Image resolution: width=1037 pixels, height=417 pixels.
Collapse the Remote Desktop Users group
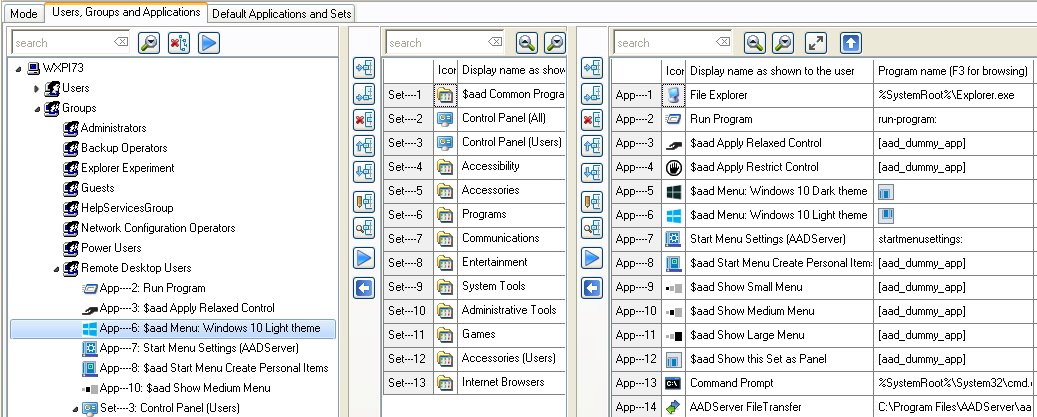tap(56, 268)
